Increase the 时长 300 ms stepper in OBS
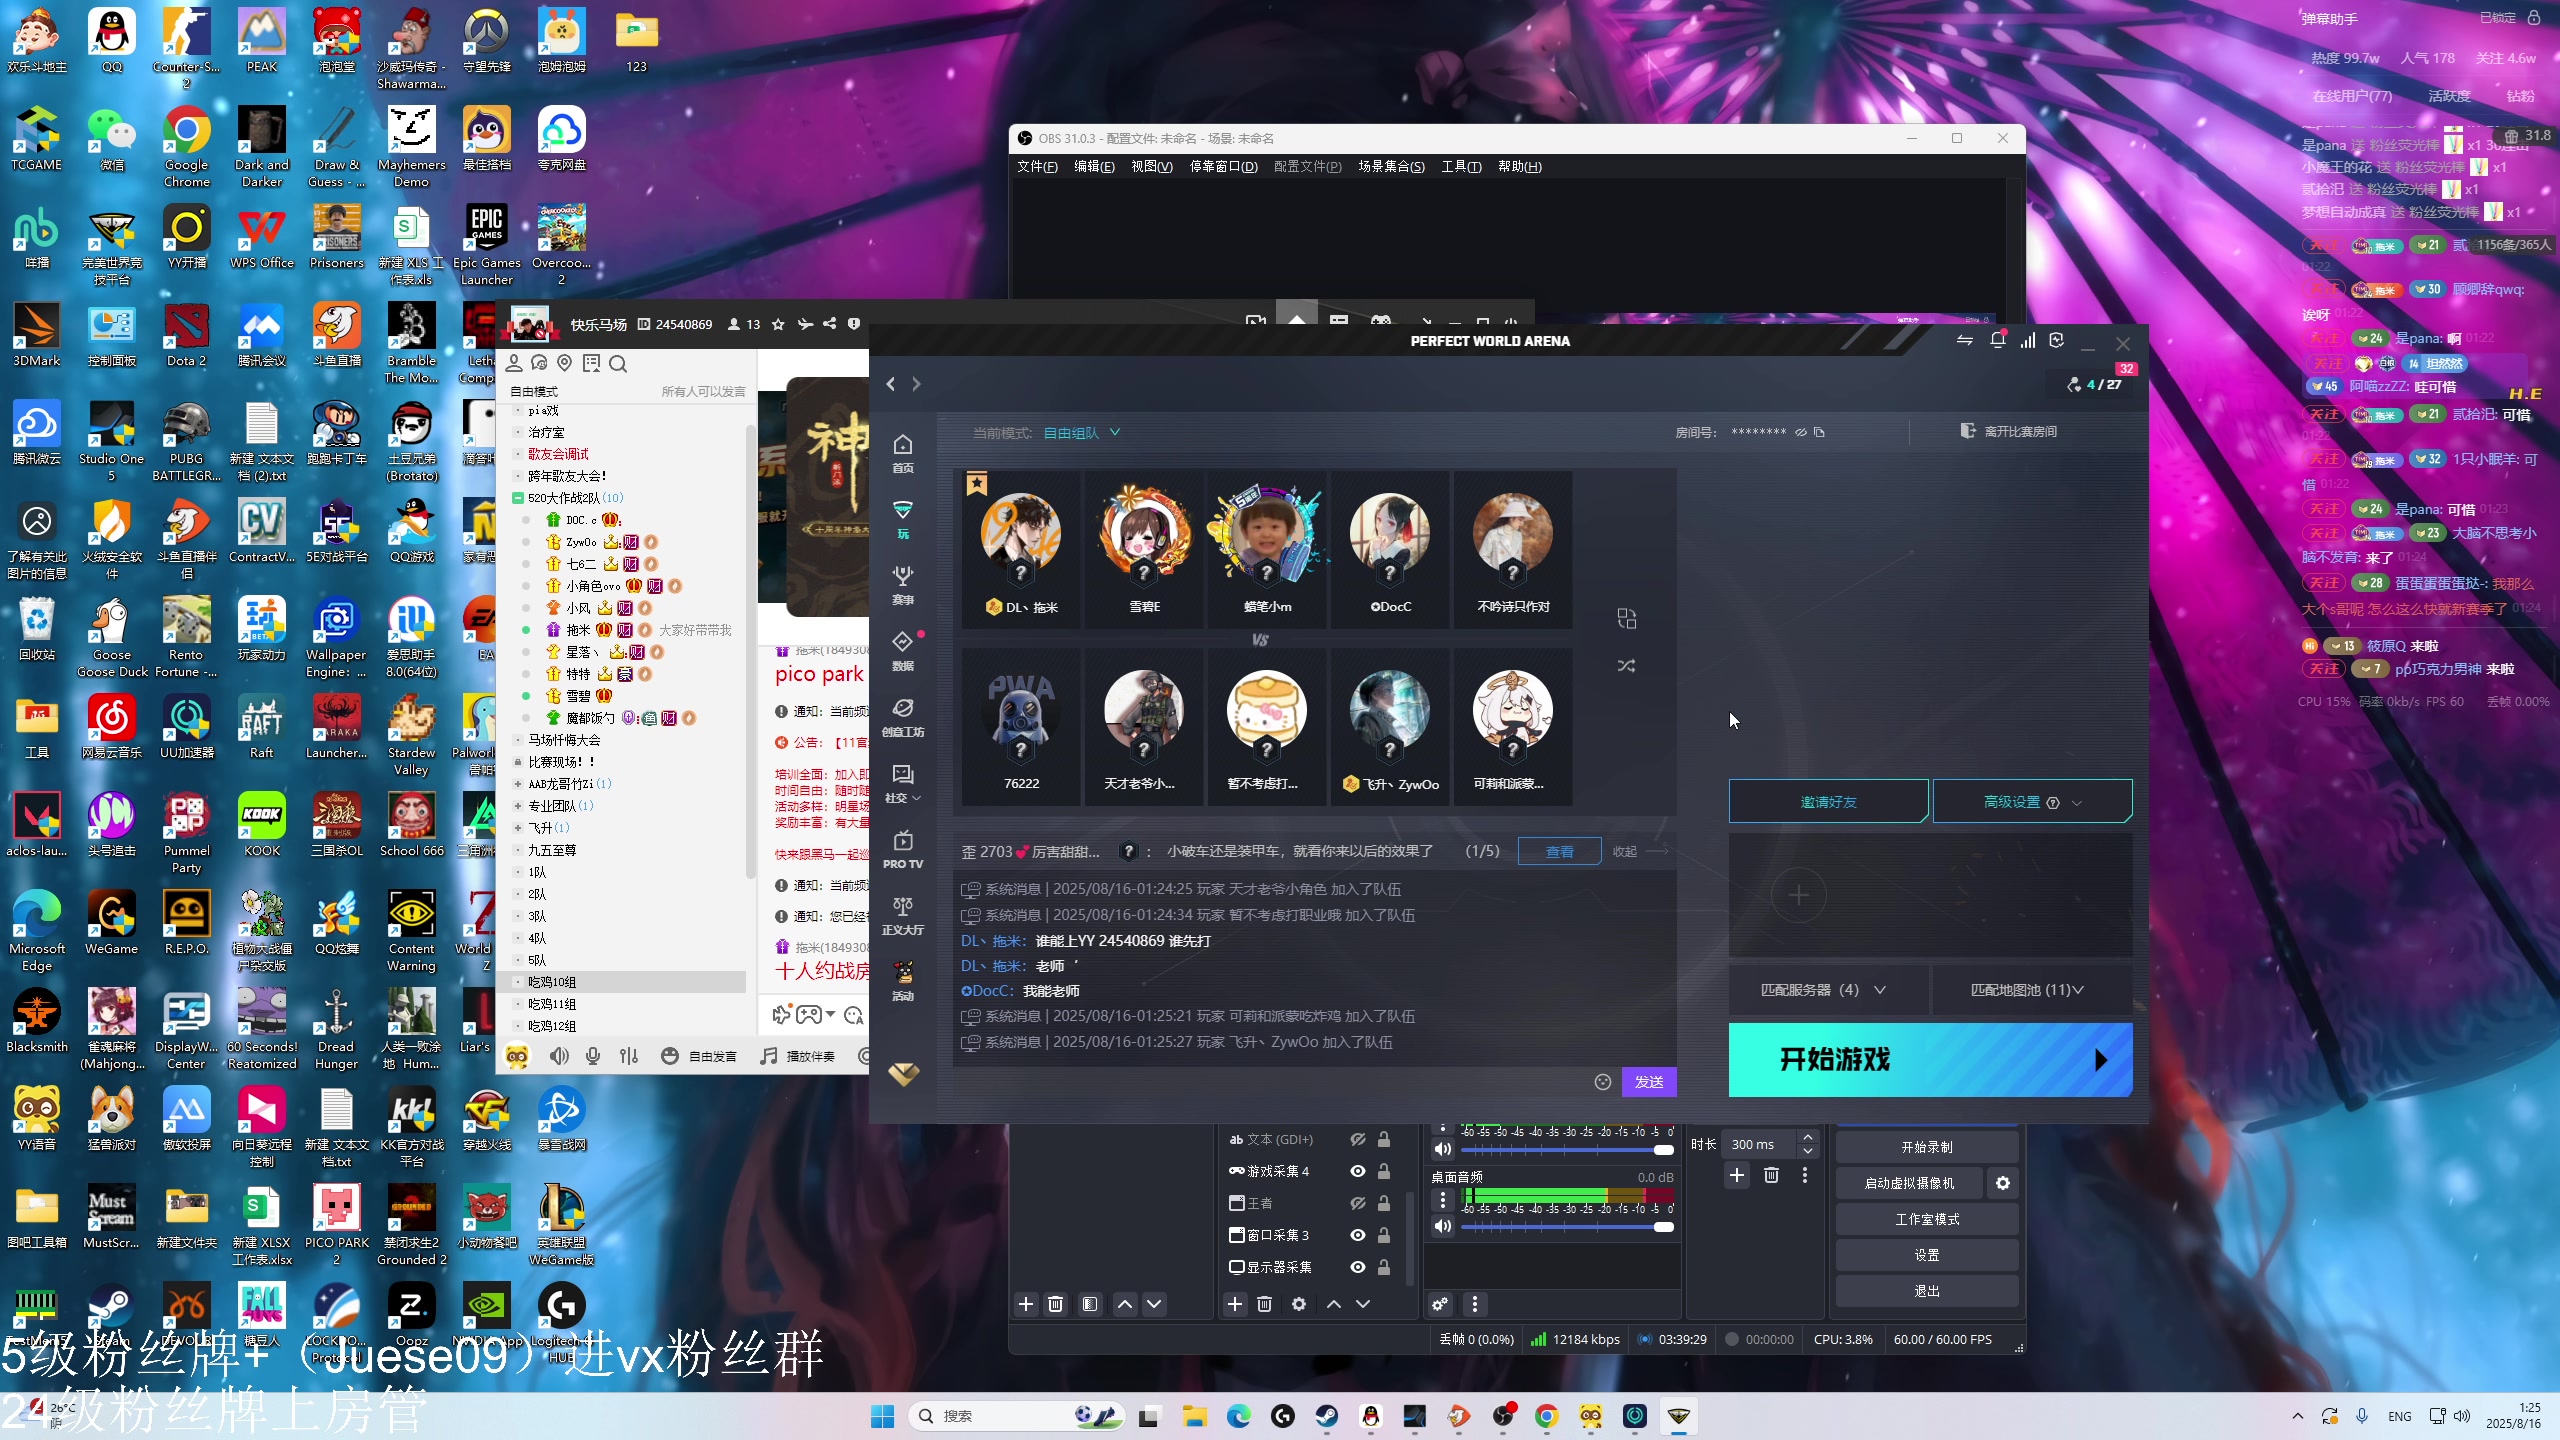This screenshot has width=2560, height=1440. (x=1807, y=1138)
